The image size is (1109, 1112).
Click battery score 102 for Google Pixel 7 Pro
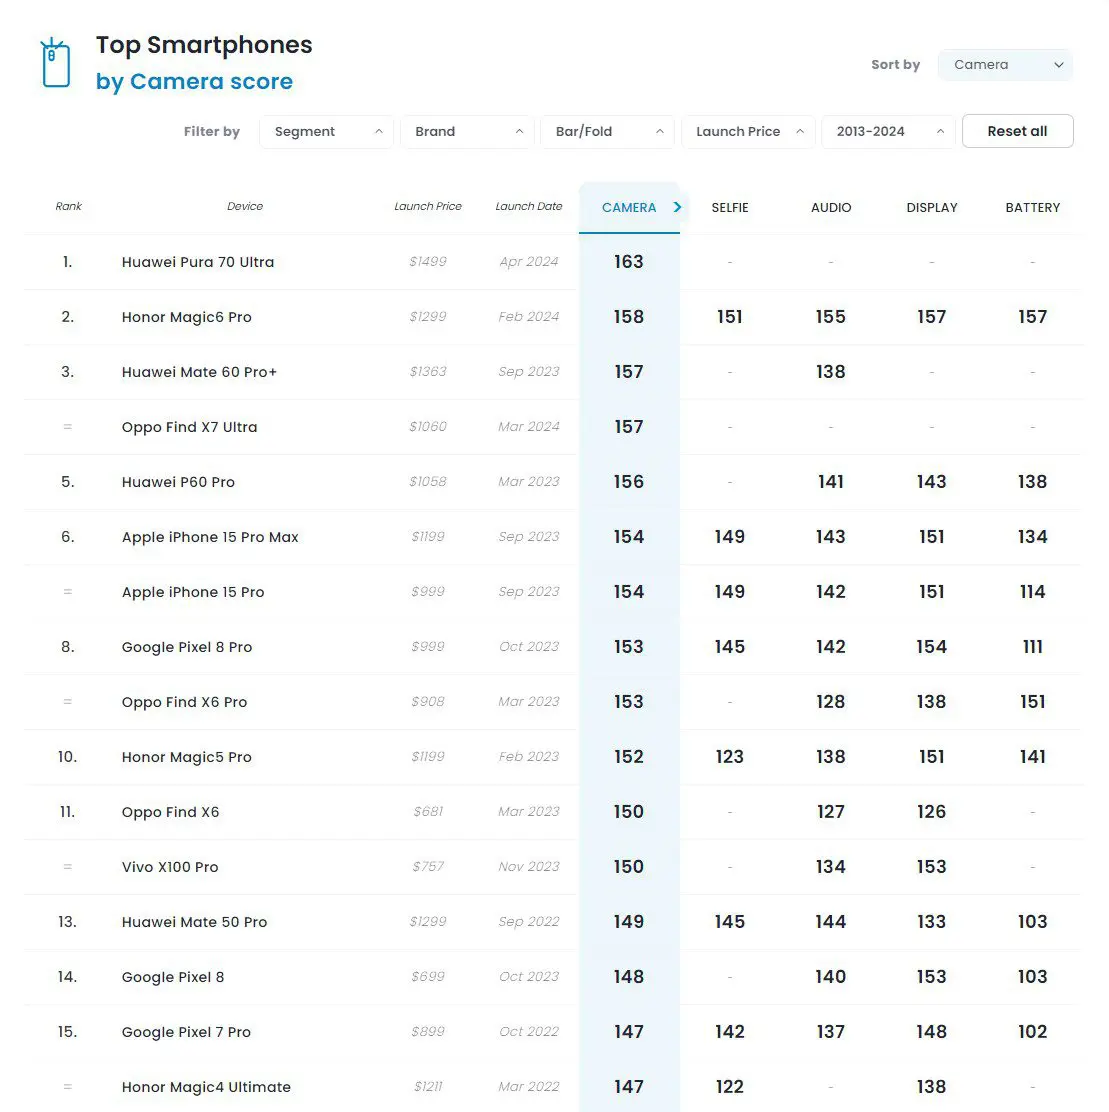[x=1032, y=1032]
